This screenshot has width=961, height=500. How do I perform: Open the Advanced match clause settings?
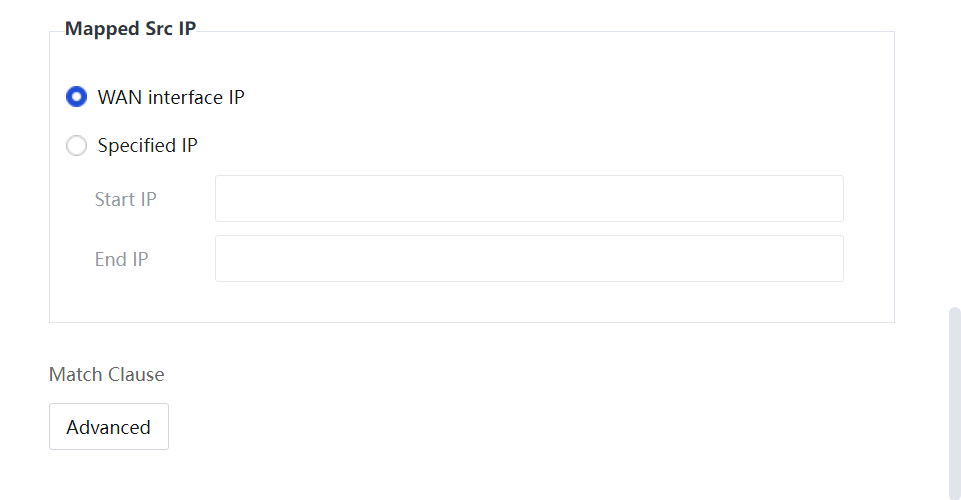pyautogui.click(x=109, y=427)
